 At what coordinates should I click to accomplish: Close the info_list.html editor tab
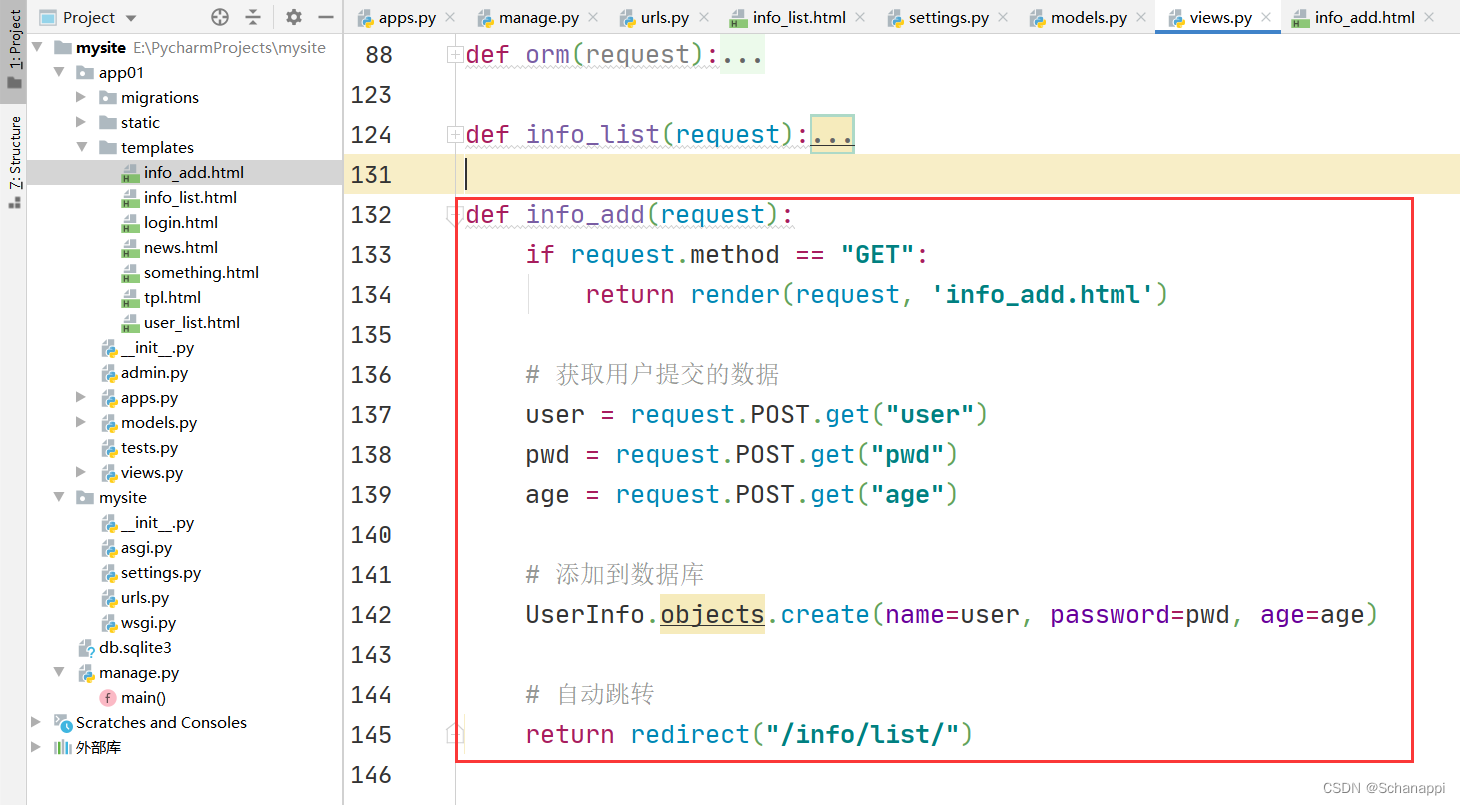[861, 18]
